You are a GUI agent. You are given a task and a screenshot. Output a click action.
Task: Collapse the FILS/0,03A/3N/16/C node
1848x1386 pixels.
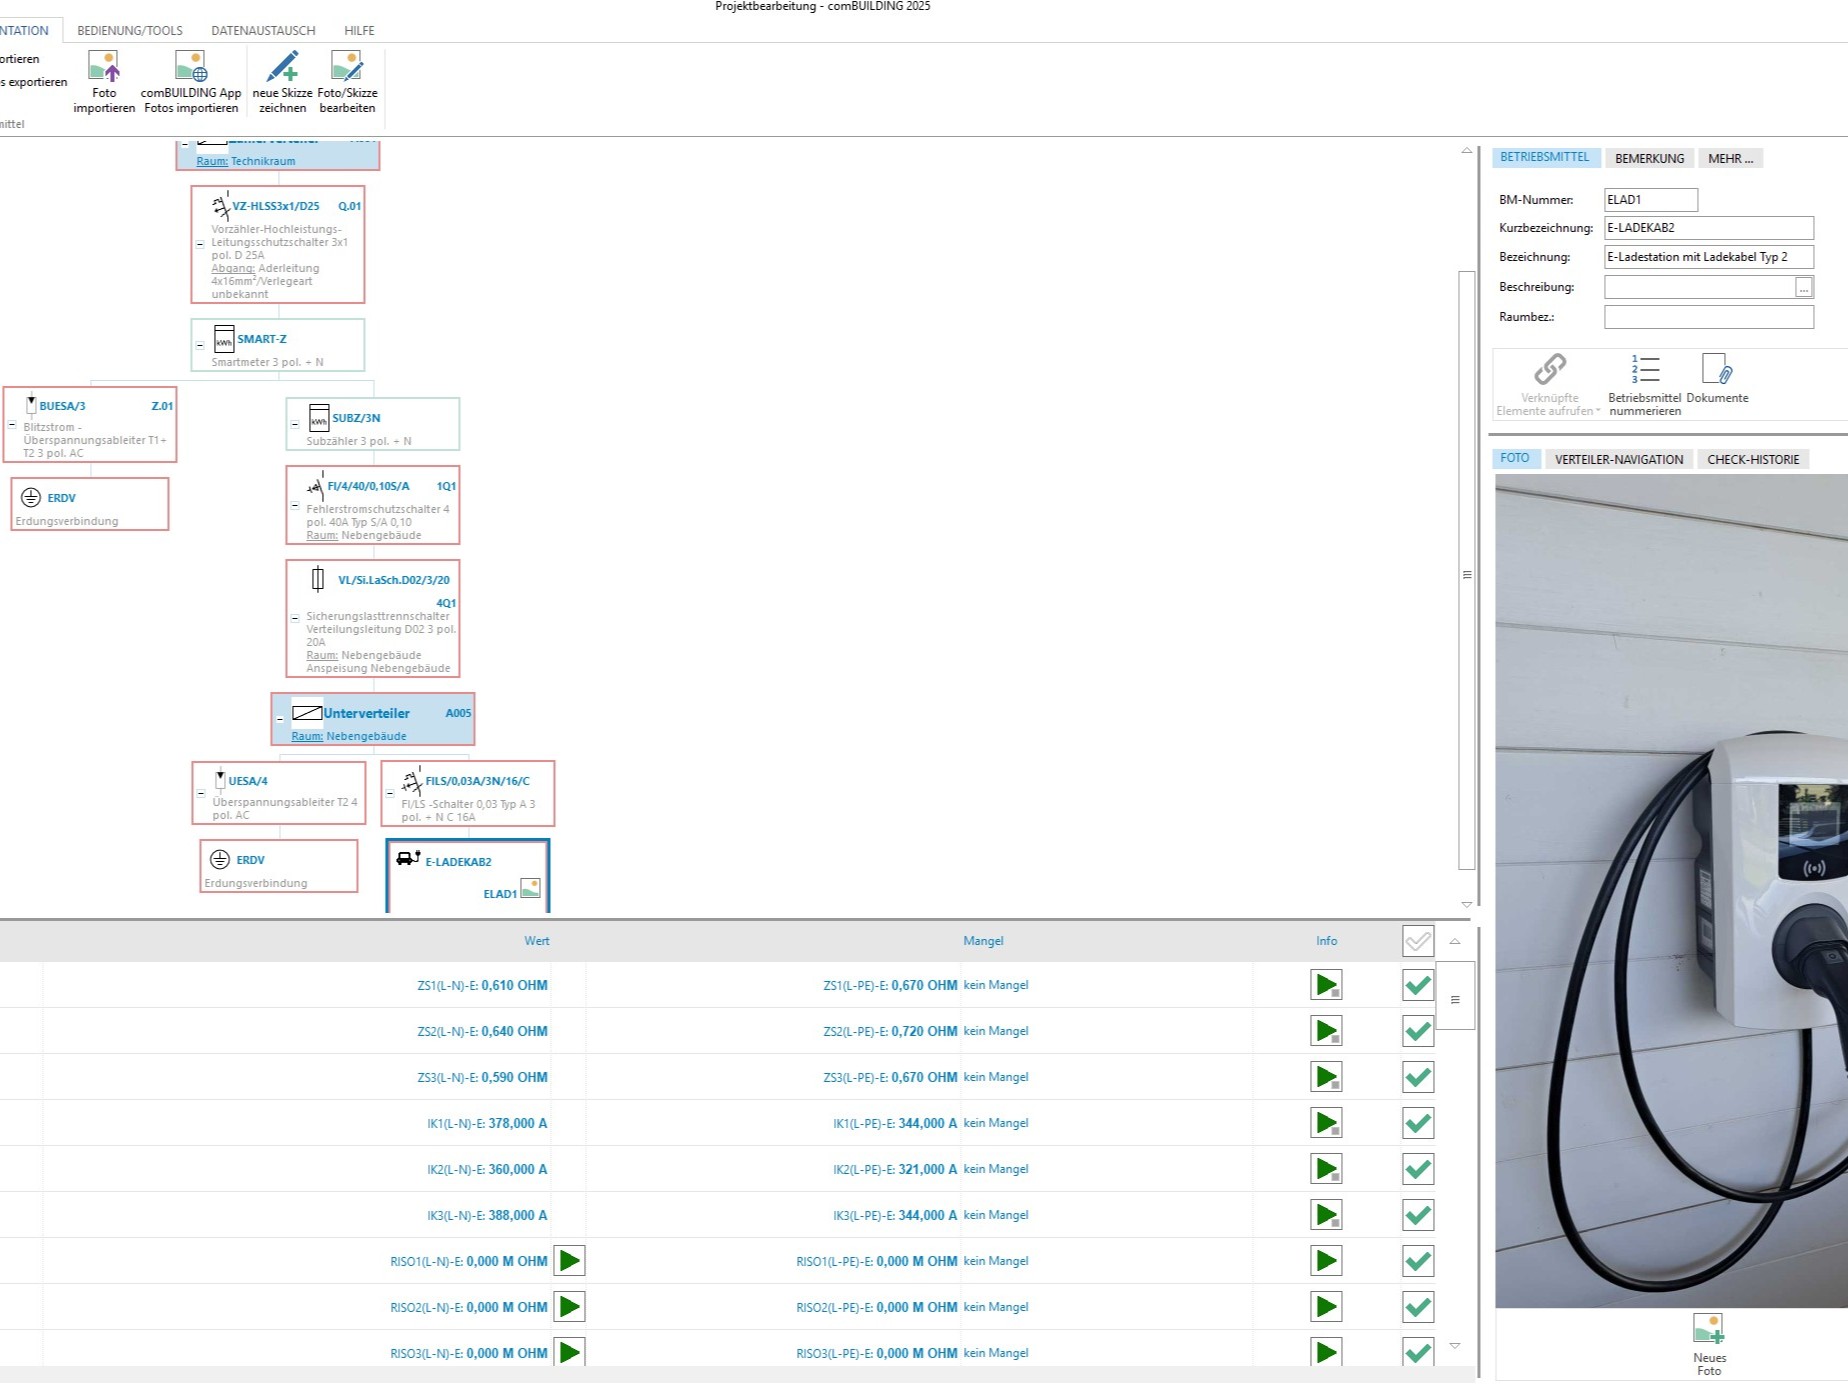coord(390,793)
